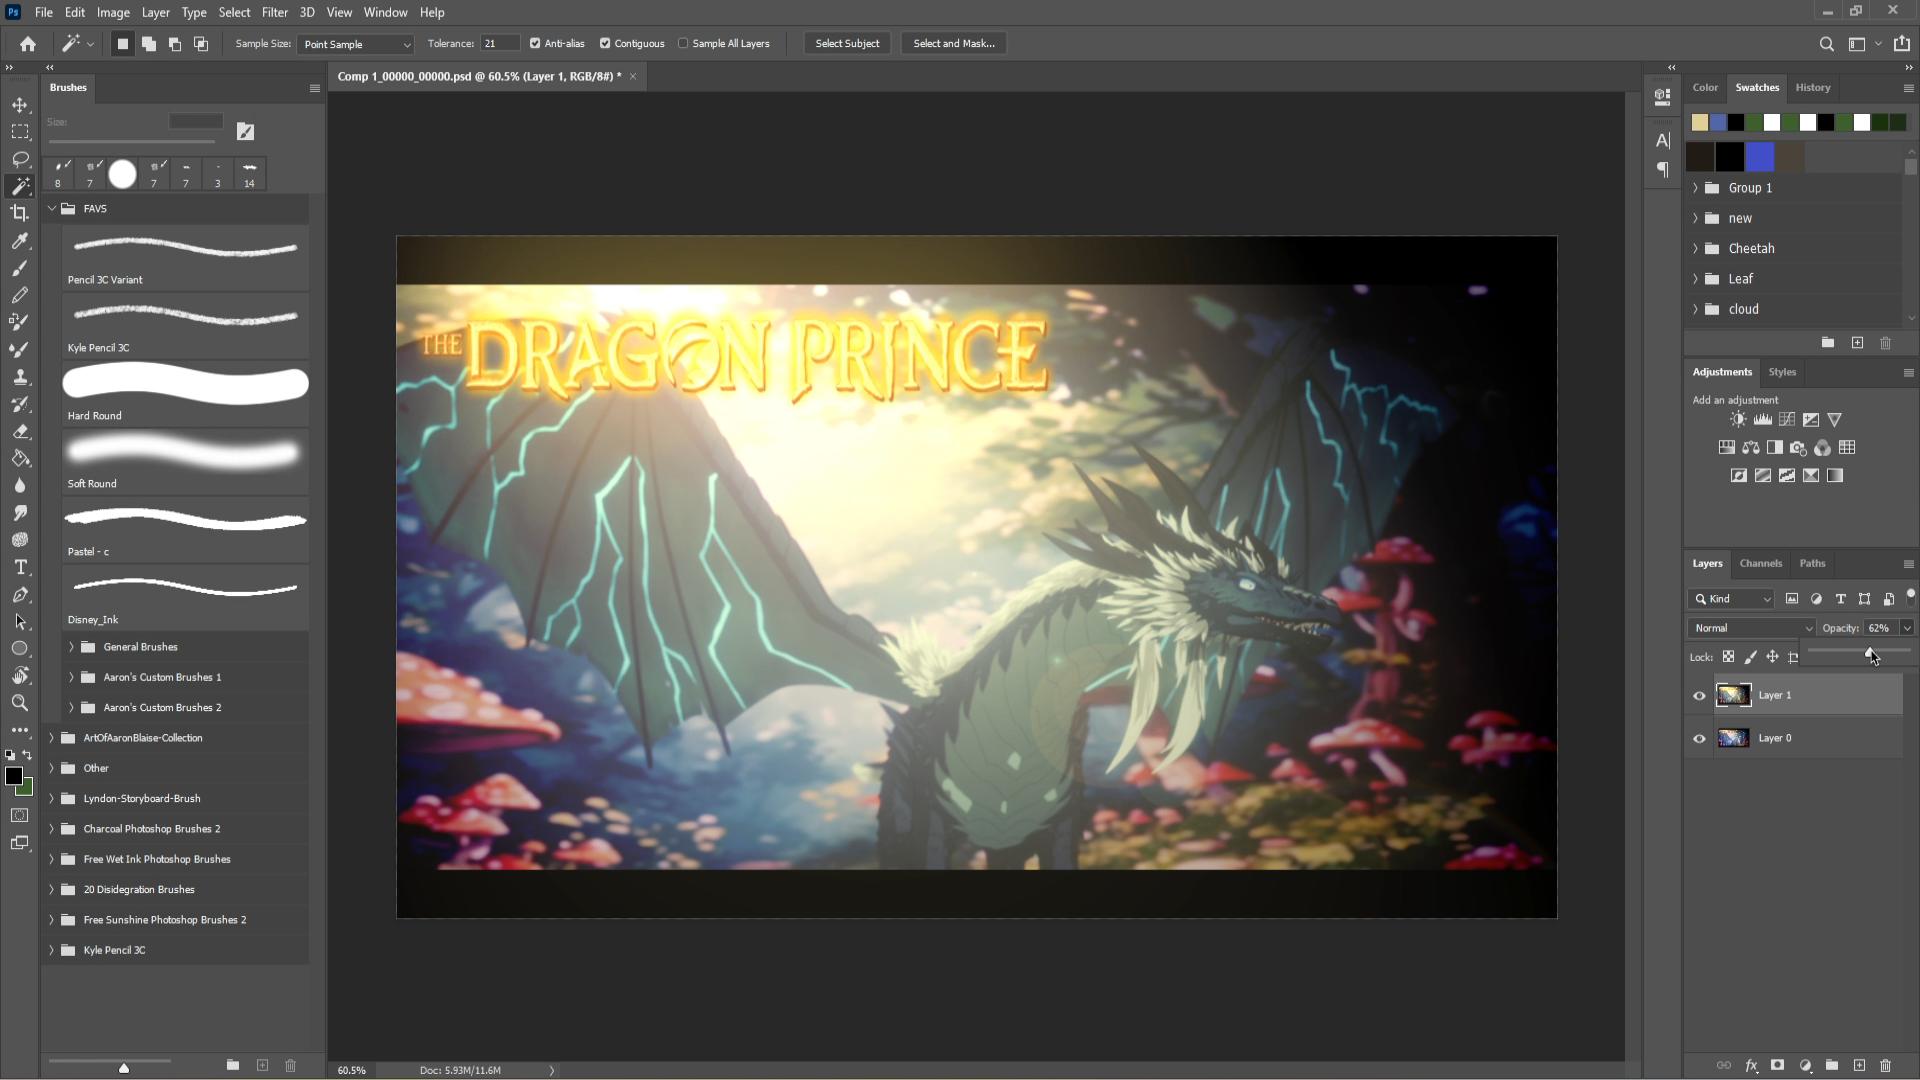The height and width of the screenshot is (1080, 1920).
Task: Open the Filter menu
Action: 275,12
